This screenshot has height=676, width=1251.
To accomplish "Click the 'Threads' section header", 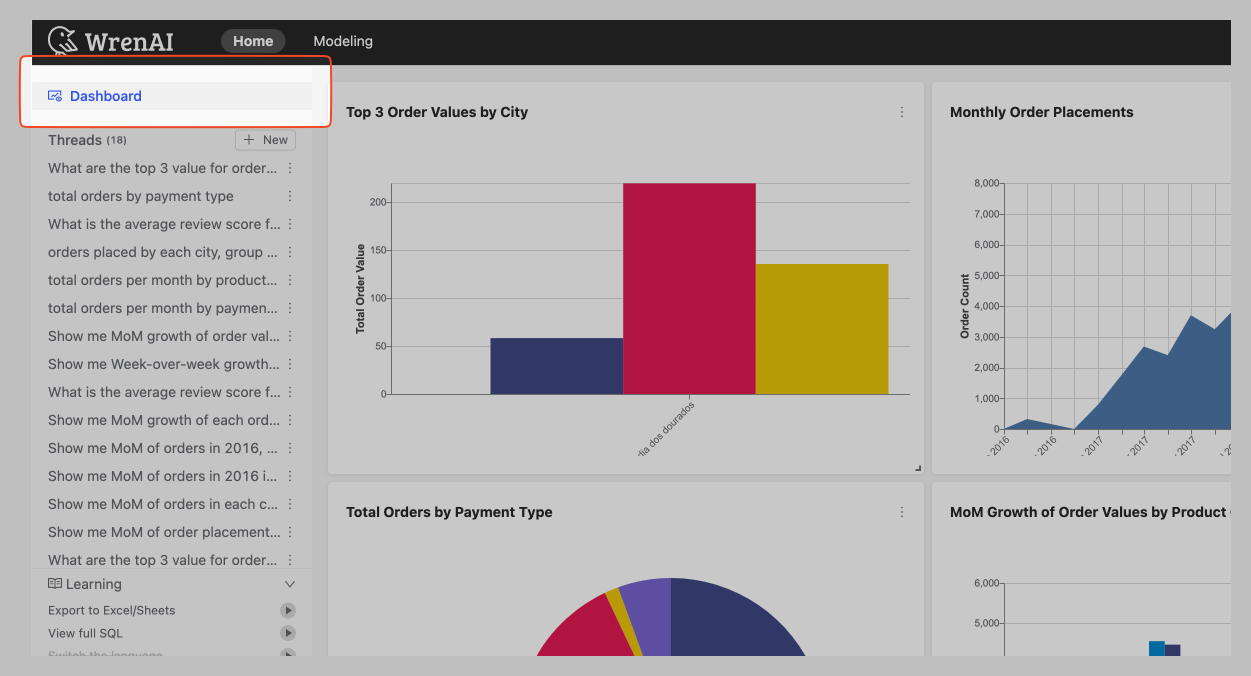I will tap(75, 140).
